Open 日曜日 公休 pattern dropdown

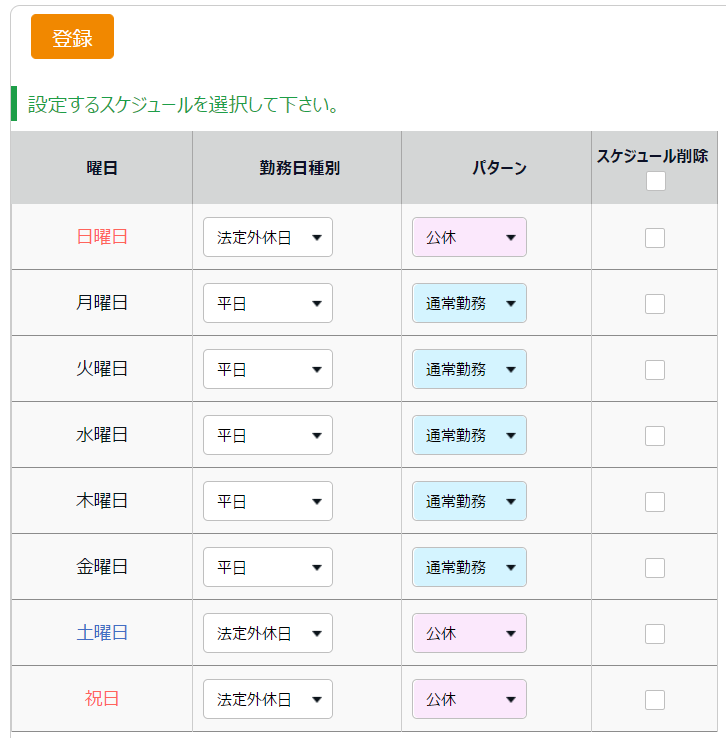469,237
